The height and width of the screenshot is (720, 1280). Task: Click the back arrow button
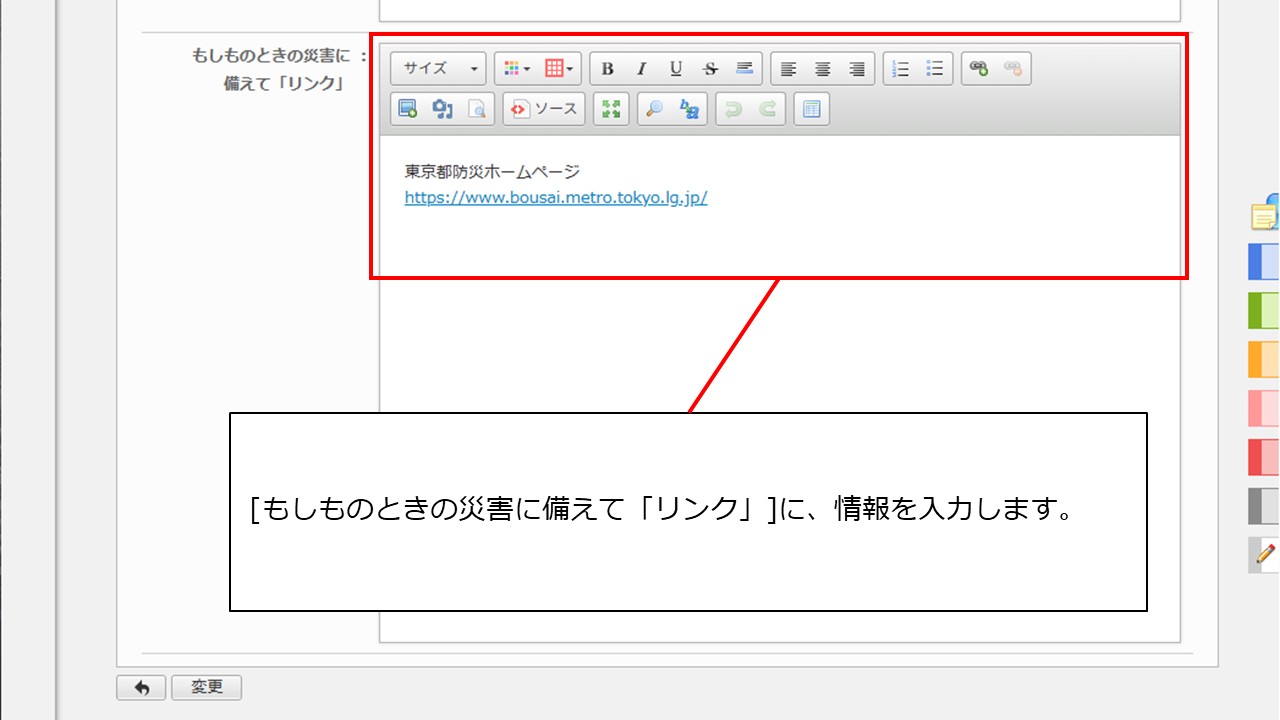[x=142, y=687]
